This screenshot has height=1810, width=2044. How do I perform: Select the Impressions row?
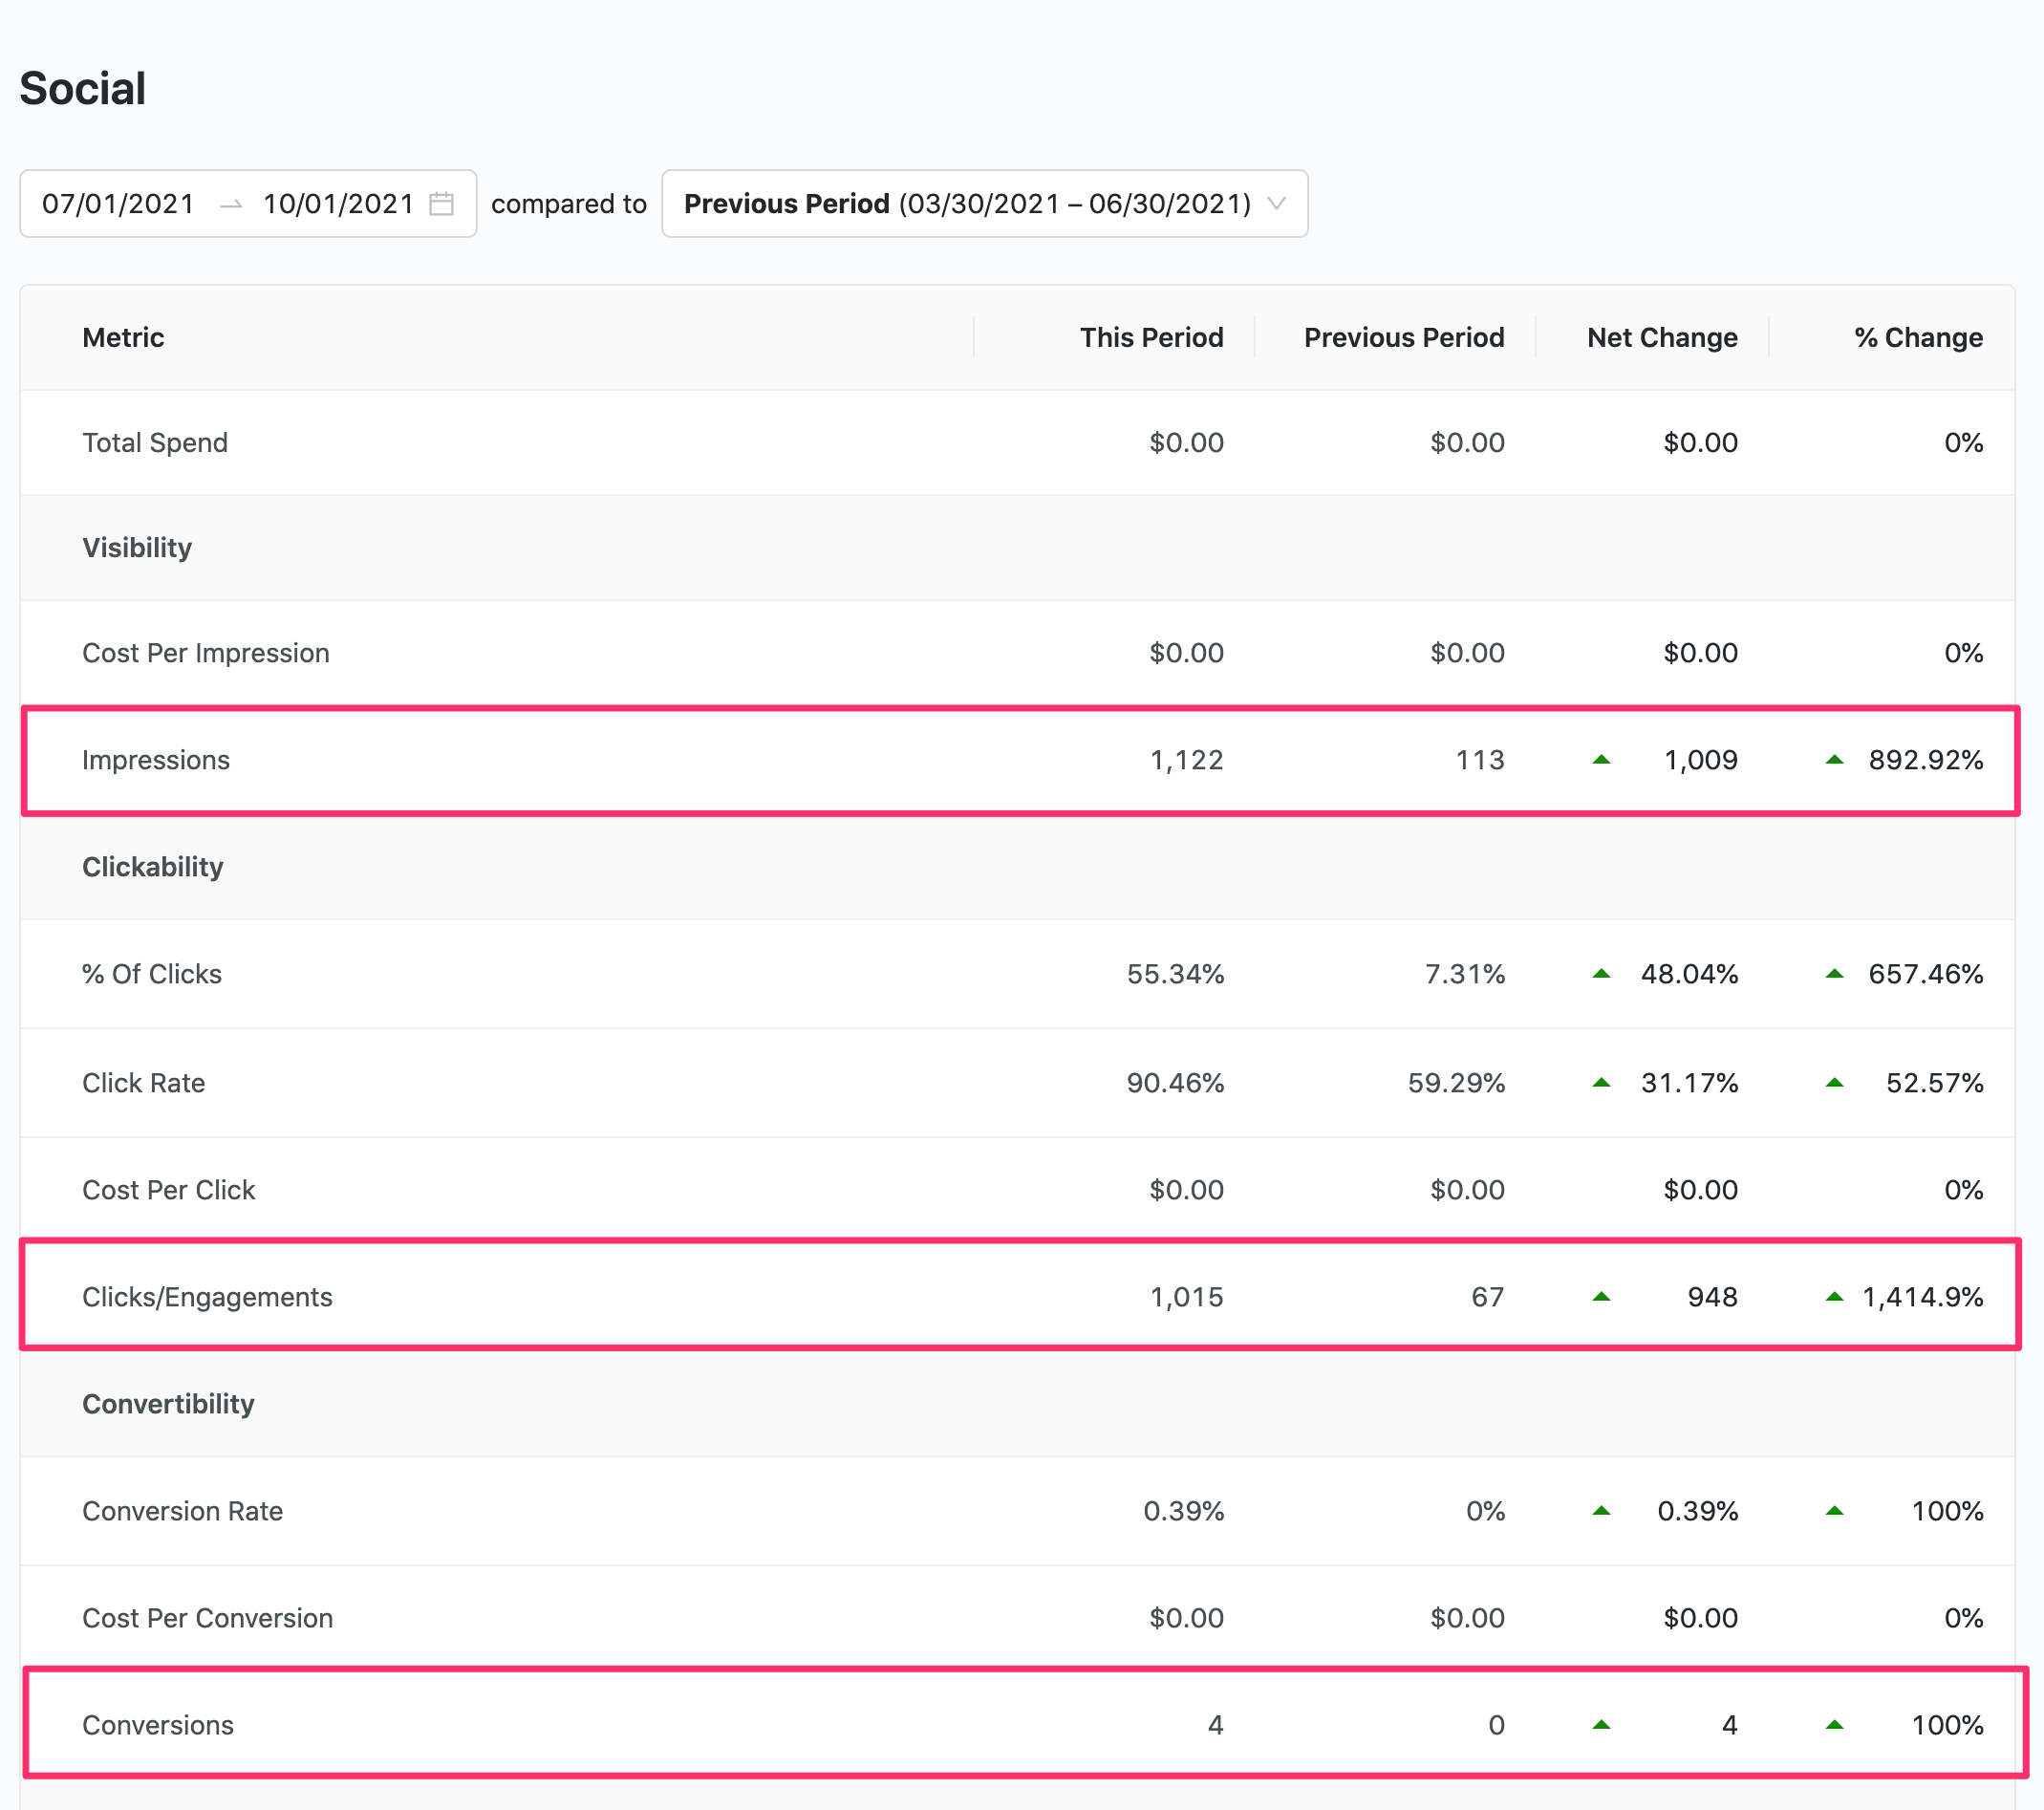pos(156,760)
